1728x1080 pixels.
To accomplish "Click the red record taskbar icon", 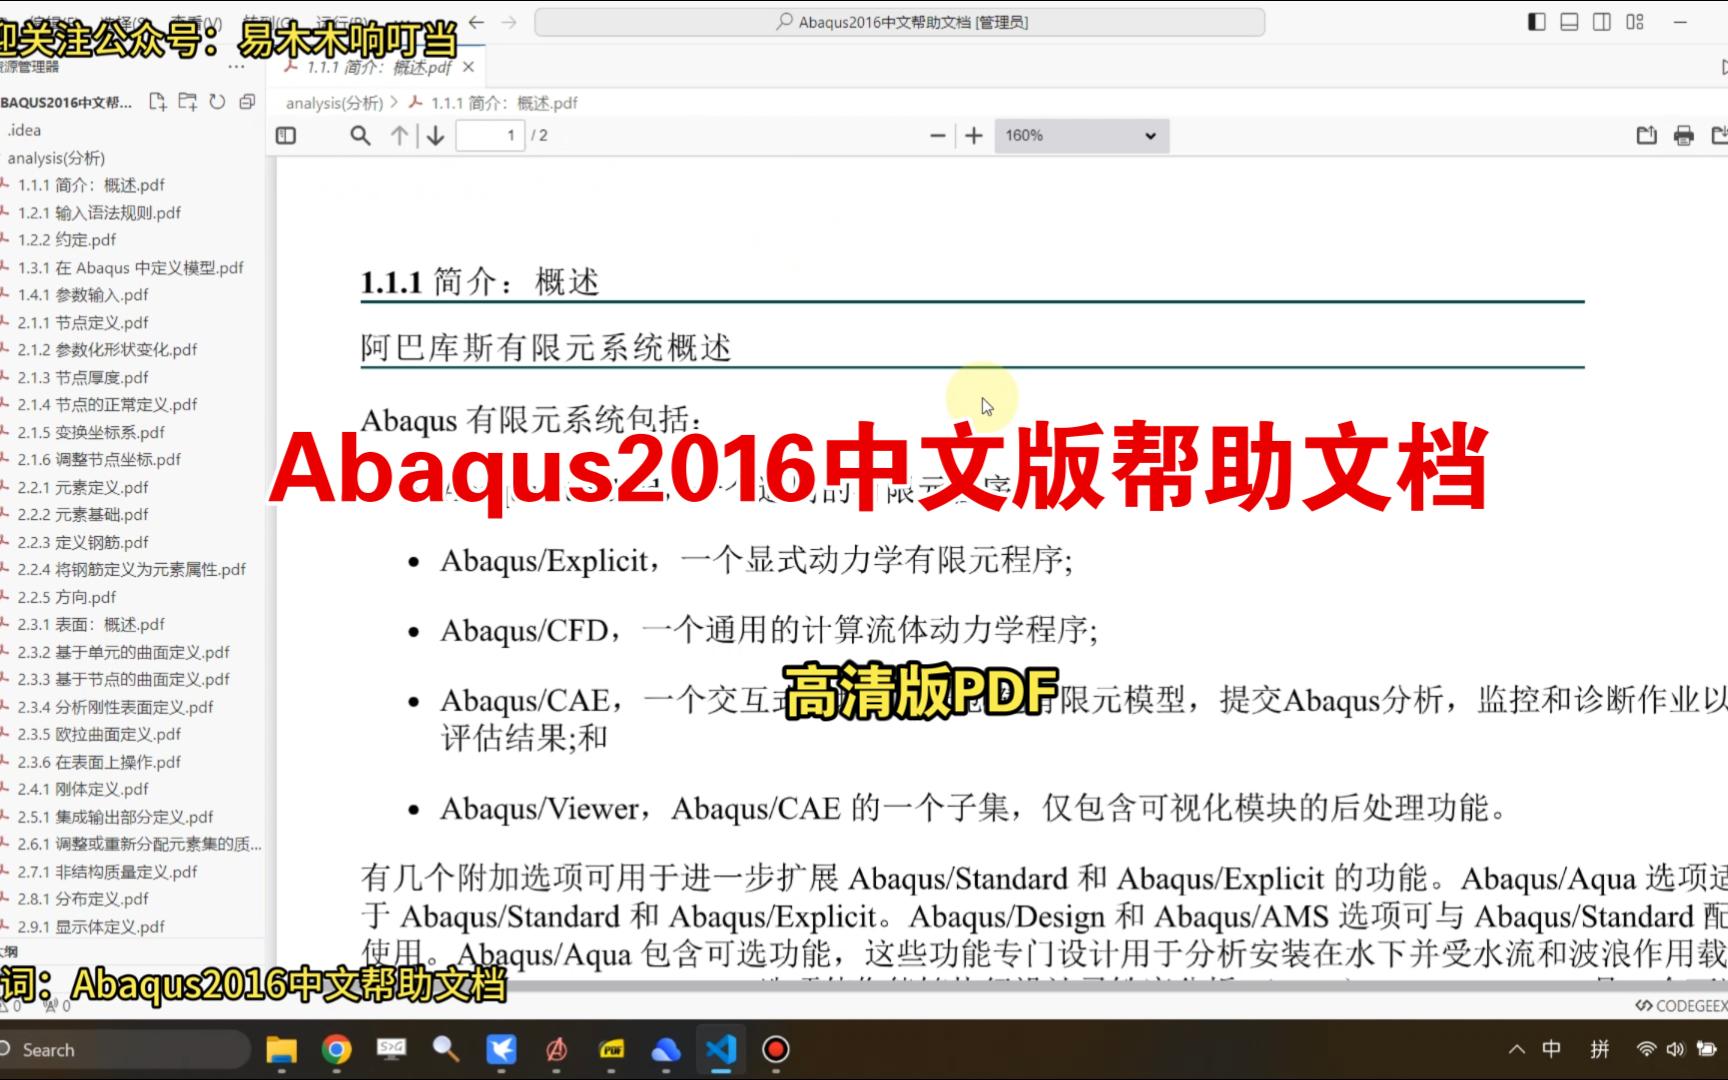I will click(776, 1050).
